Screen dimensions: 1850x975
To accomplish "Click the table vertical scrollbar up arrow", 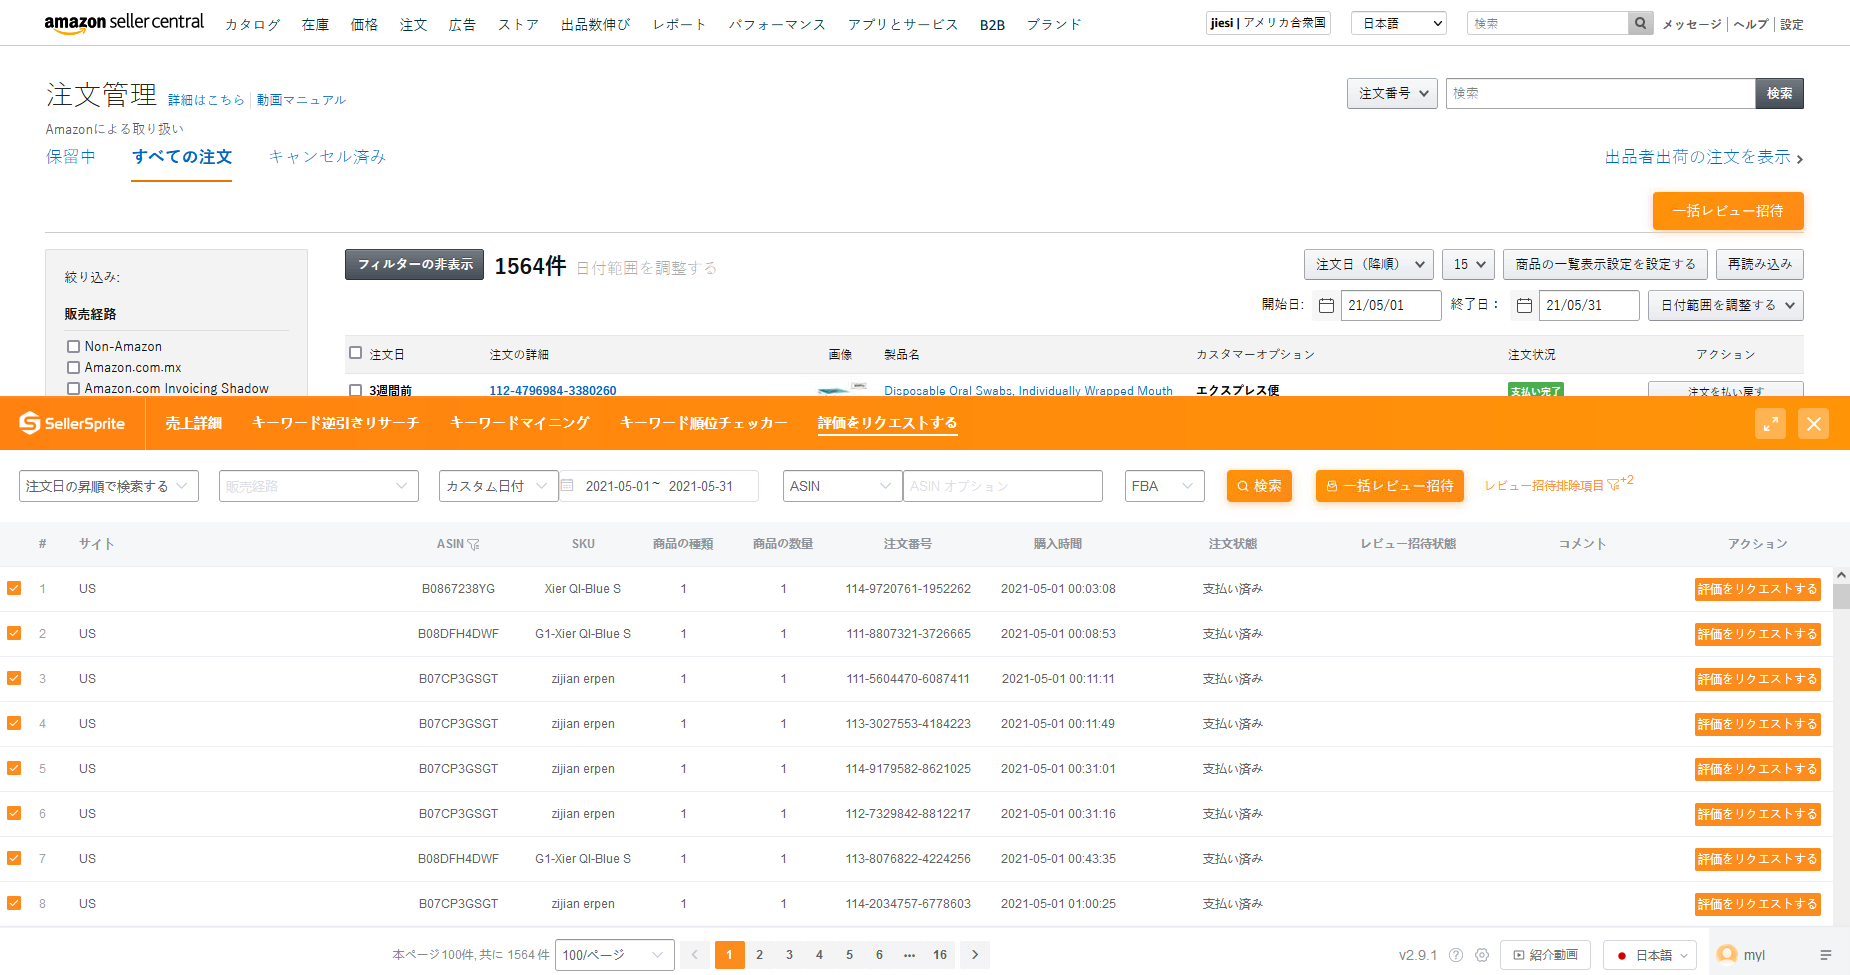I will coord(1841,575).
